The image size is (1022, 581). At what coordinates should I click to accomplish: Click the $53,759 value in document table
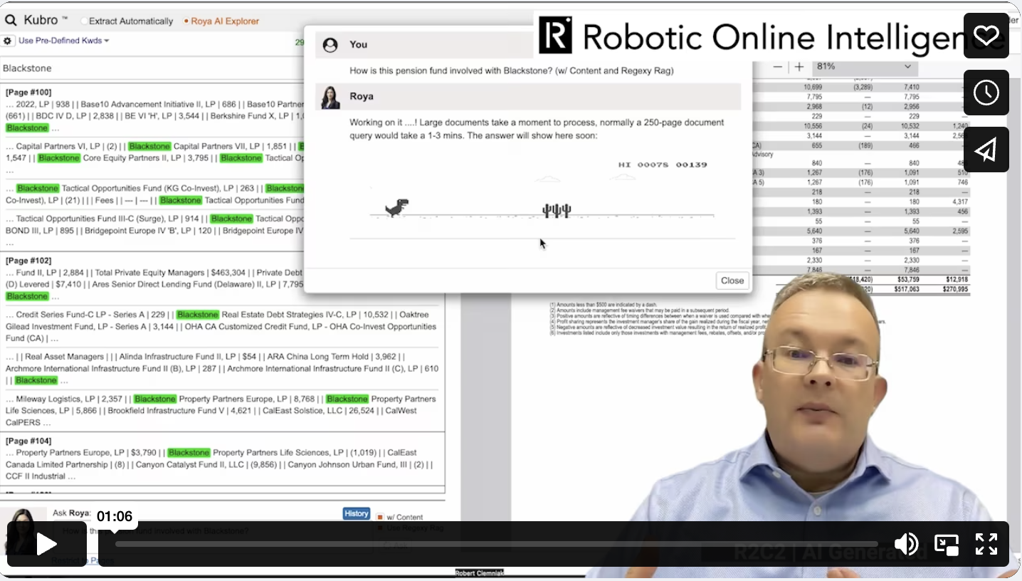tap(908, 279)
